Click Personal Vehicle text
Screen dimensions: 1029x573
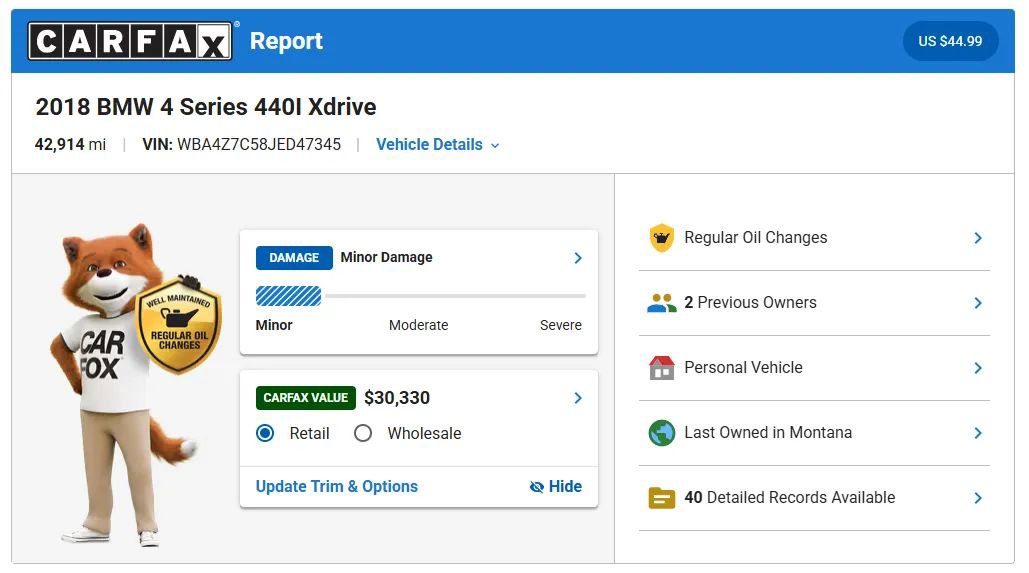click(x=743, y=368)
